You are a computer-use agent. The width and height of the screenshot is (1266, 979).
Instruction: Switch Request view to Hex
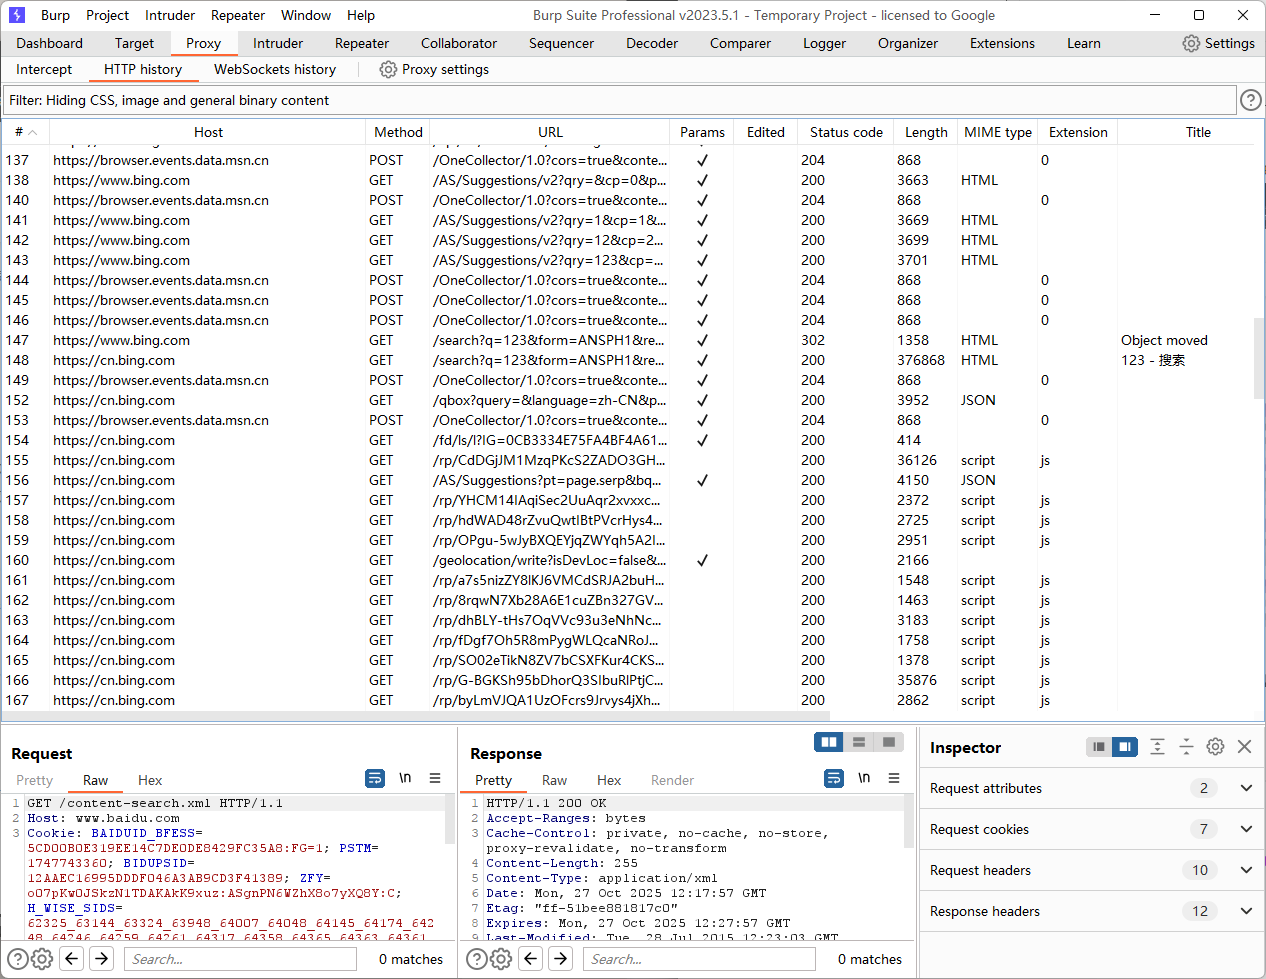click(x=150, y=780)
